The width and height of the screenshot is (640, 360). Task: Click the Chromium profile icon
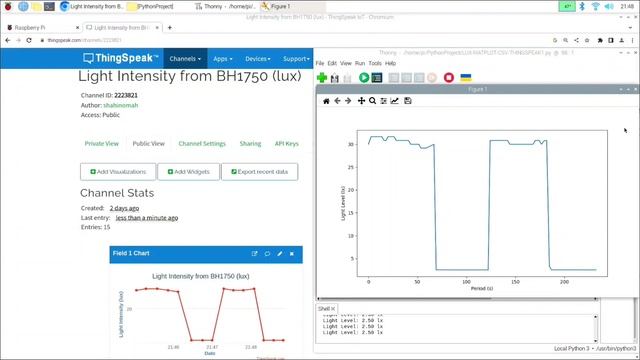point(622,40)
